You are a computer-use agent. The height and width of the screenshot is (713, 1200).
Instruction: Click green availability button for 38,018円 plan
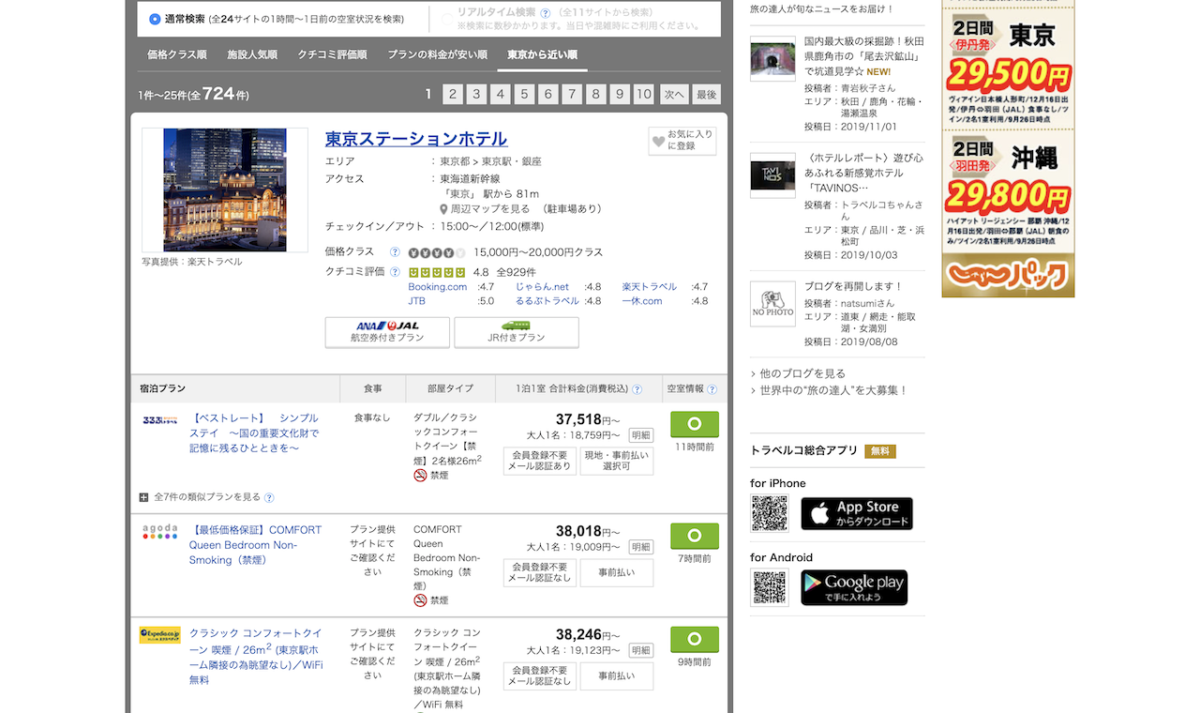[x=694, y=536]
